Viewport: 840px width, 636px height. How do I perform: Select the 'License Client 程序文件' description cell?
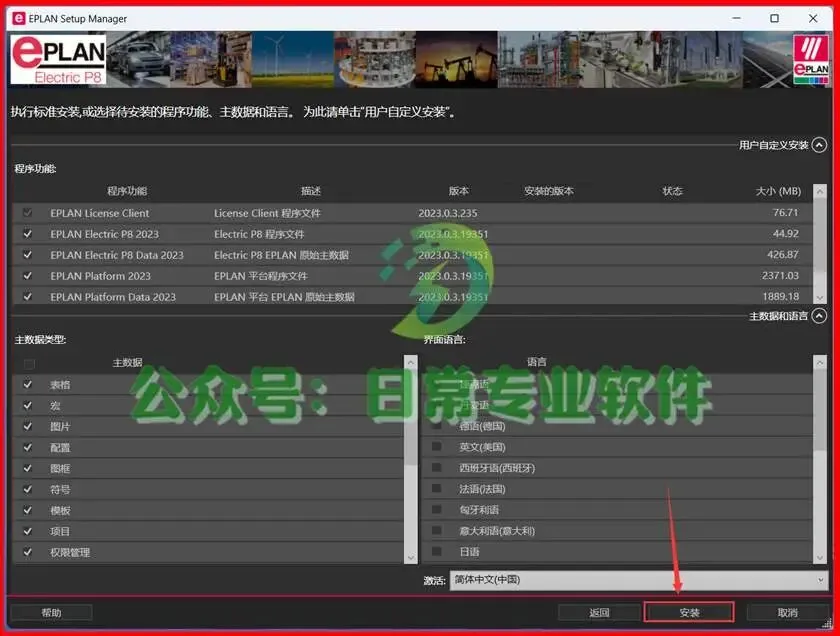(267, 213)
